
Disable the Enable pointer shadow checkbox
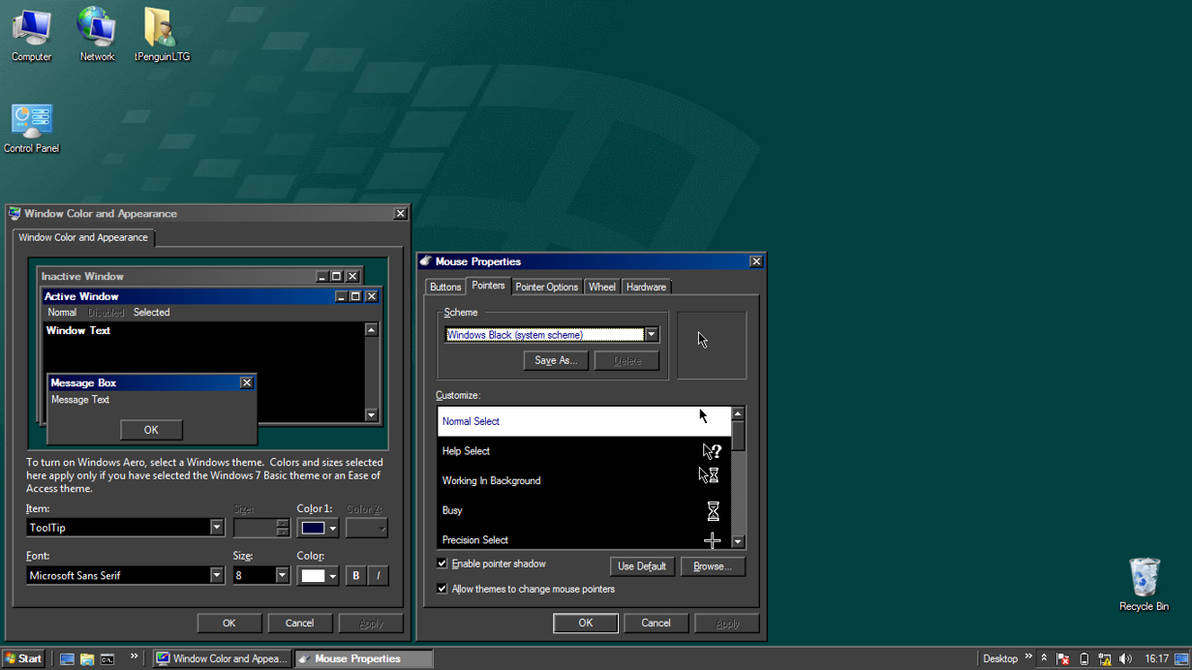pyautogui.click(x=442, y=563)
